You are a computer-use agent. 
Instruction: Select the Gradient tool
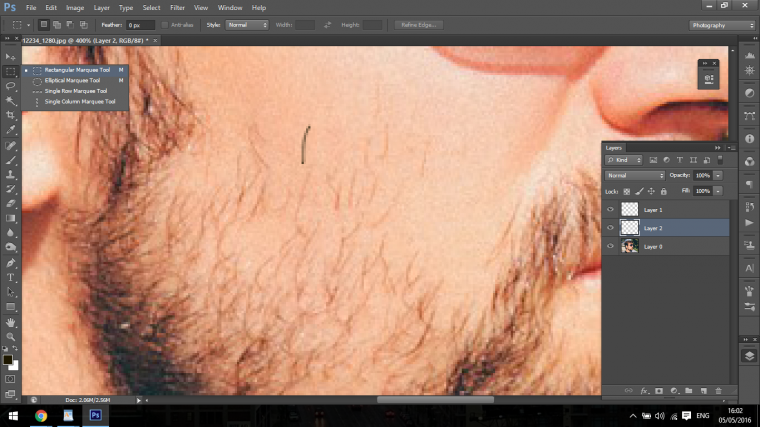10,218
